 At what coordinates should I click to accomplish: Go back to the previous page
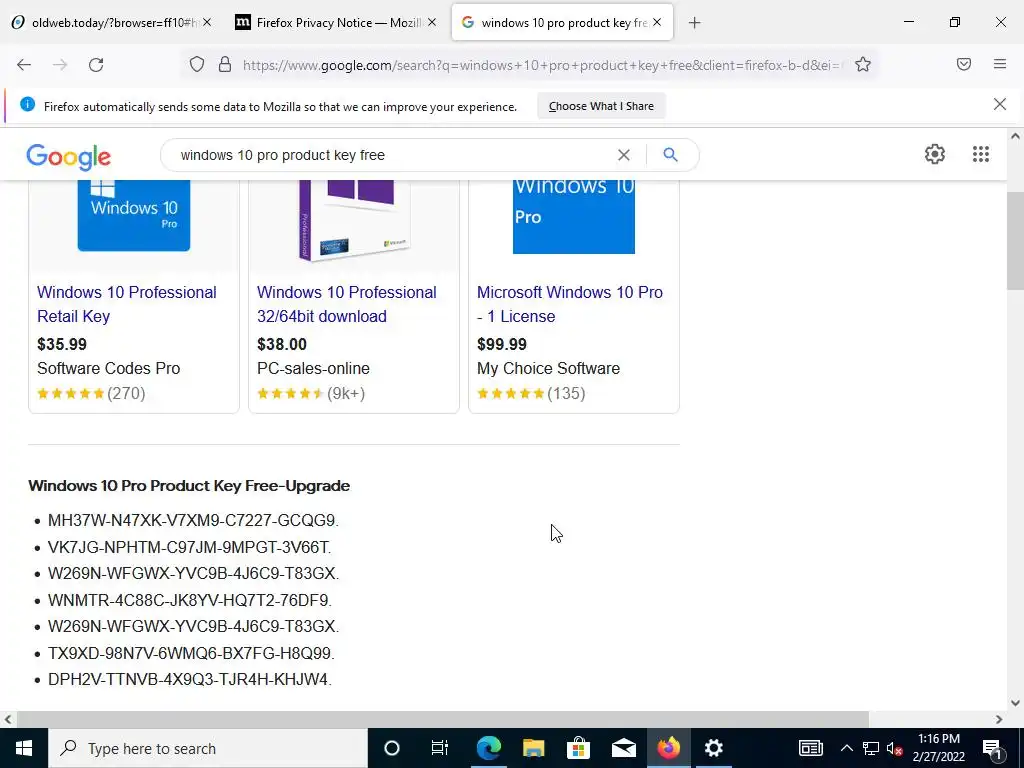click(24, 65)
